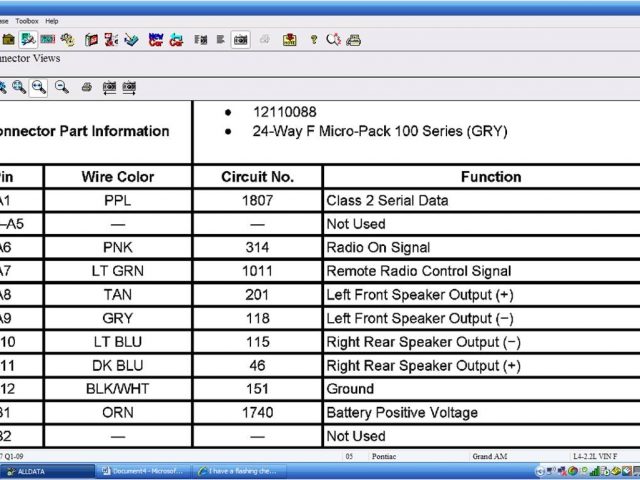This screenshot has height=480, width=640.
Task: Click the Class 2 Serial Data cell
Action: tap(387, 200)
